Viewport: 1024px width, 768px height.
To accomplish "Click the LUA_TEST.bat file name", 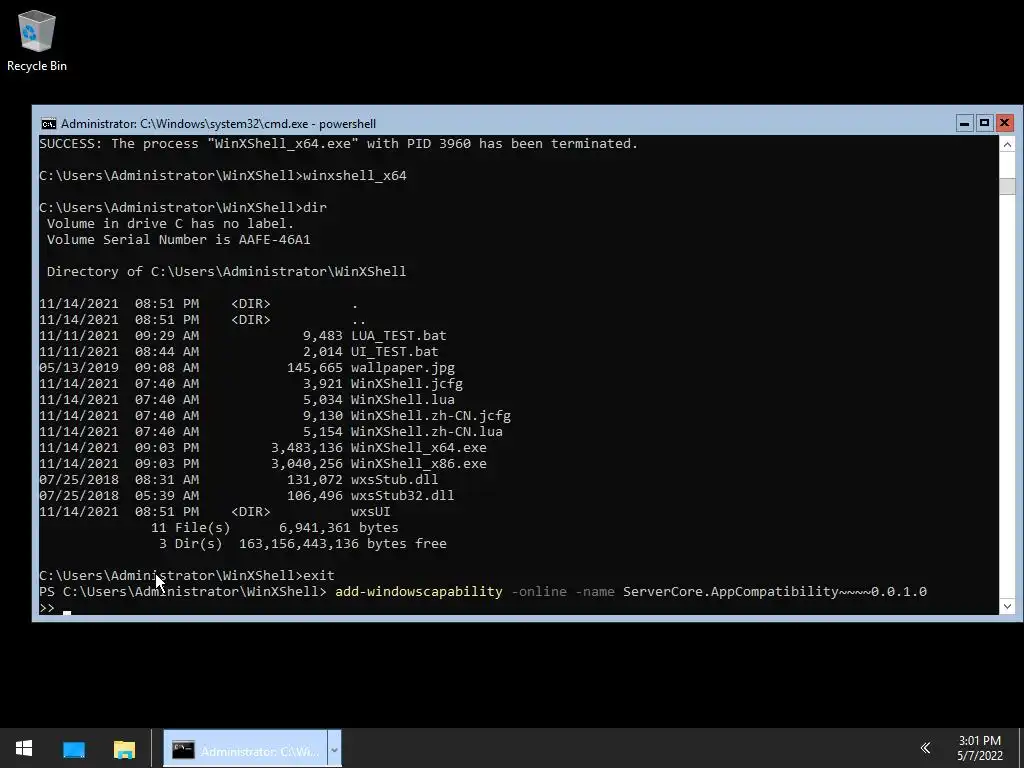I will 398,336.
